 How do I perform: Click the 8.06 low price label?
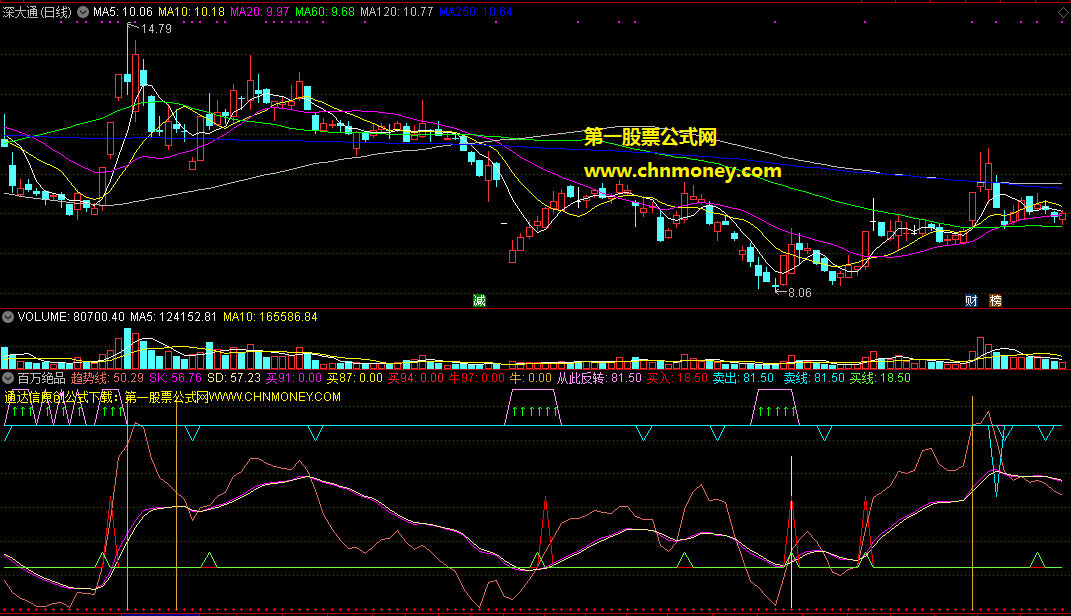click(800, 292)
